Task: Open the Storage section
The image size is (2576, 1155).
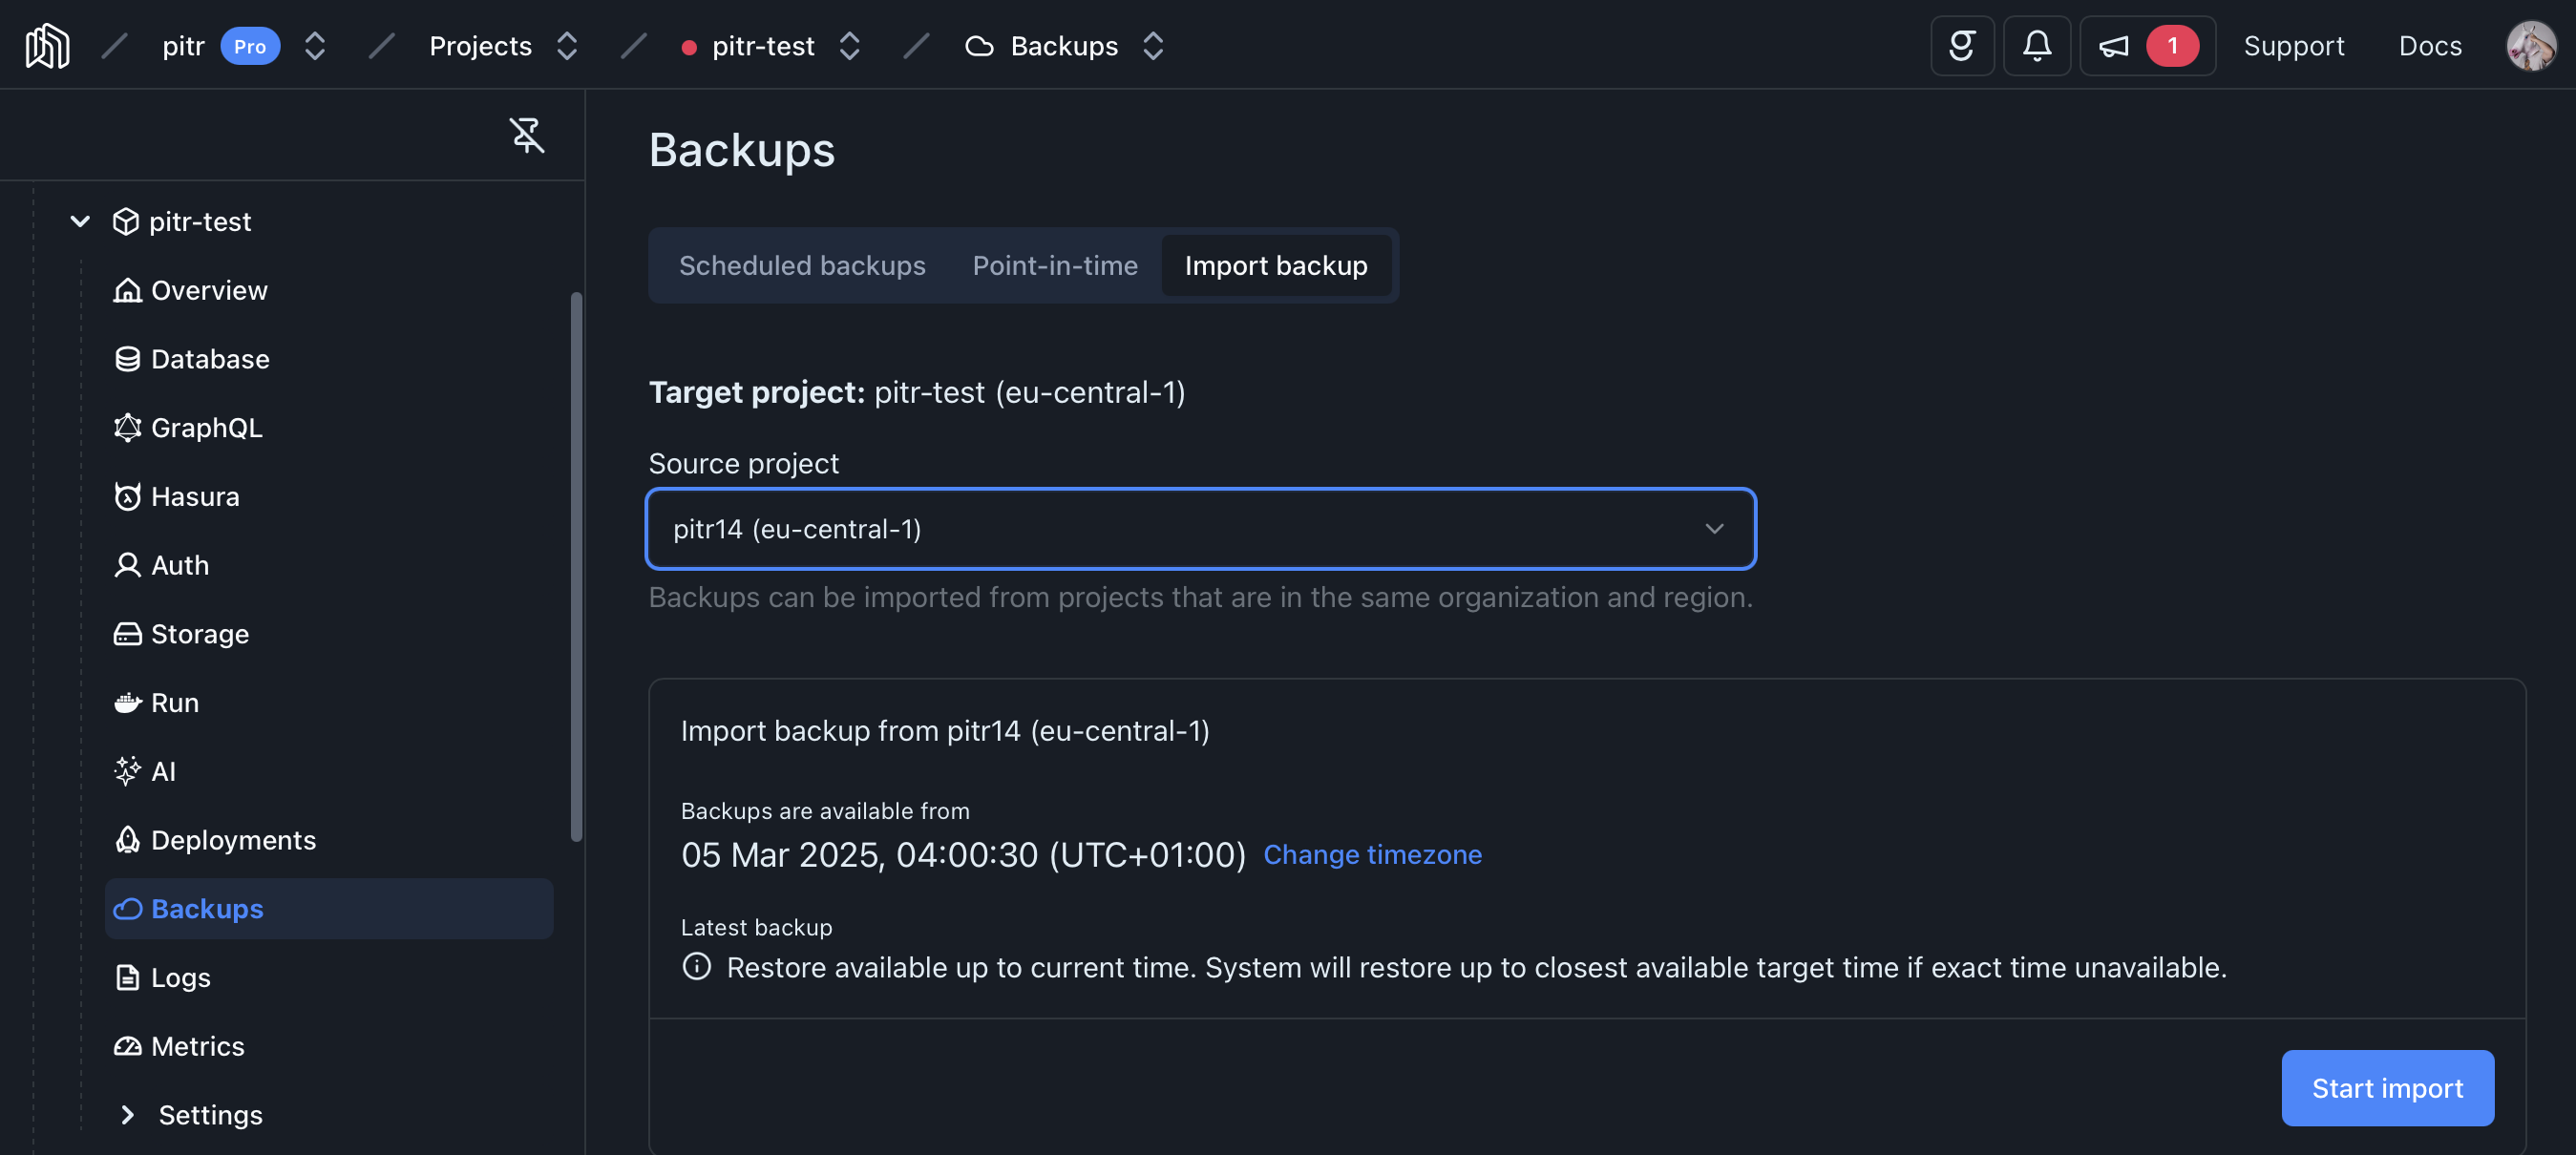Action: click(x=199, y=633)
